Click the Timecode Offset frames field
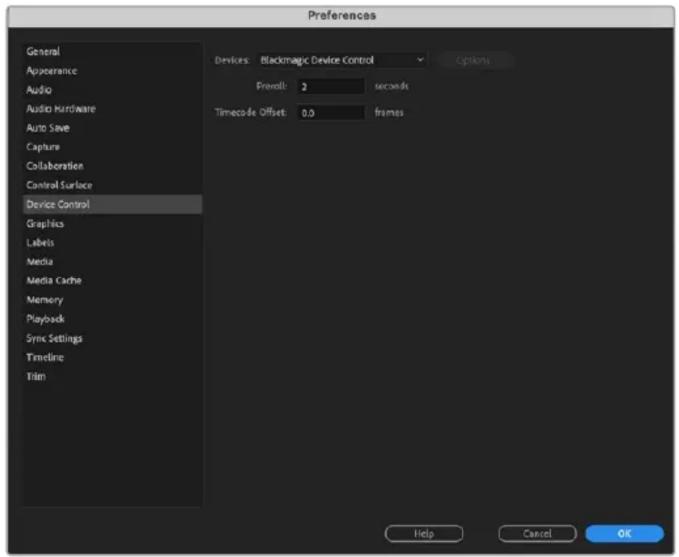 tap(330, 113)
